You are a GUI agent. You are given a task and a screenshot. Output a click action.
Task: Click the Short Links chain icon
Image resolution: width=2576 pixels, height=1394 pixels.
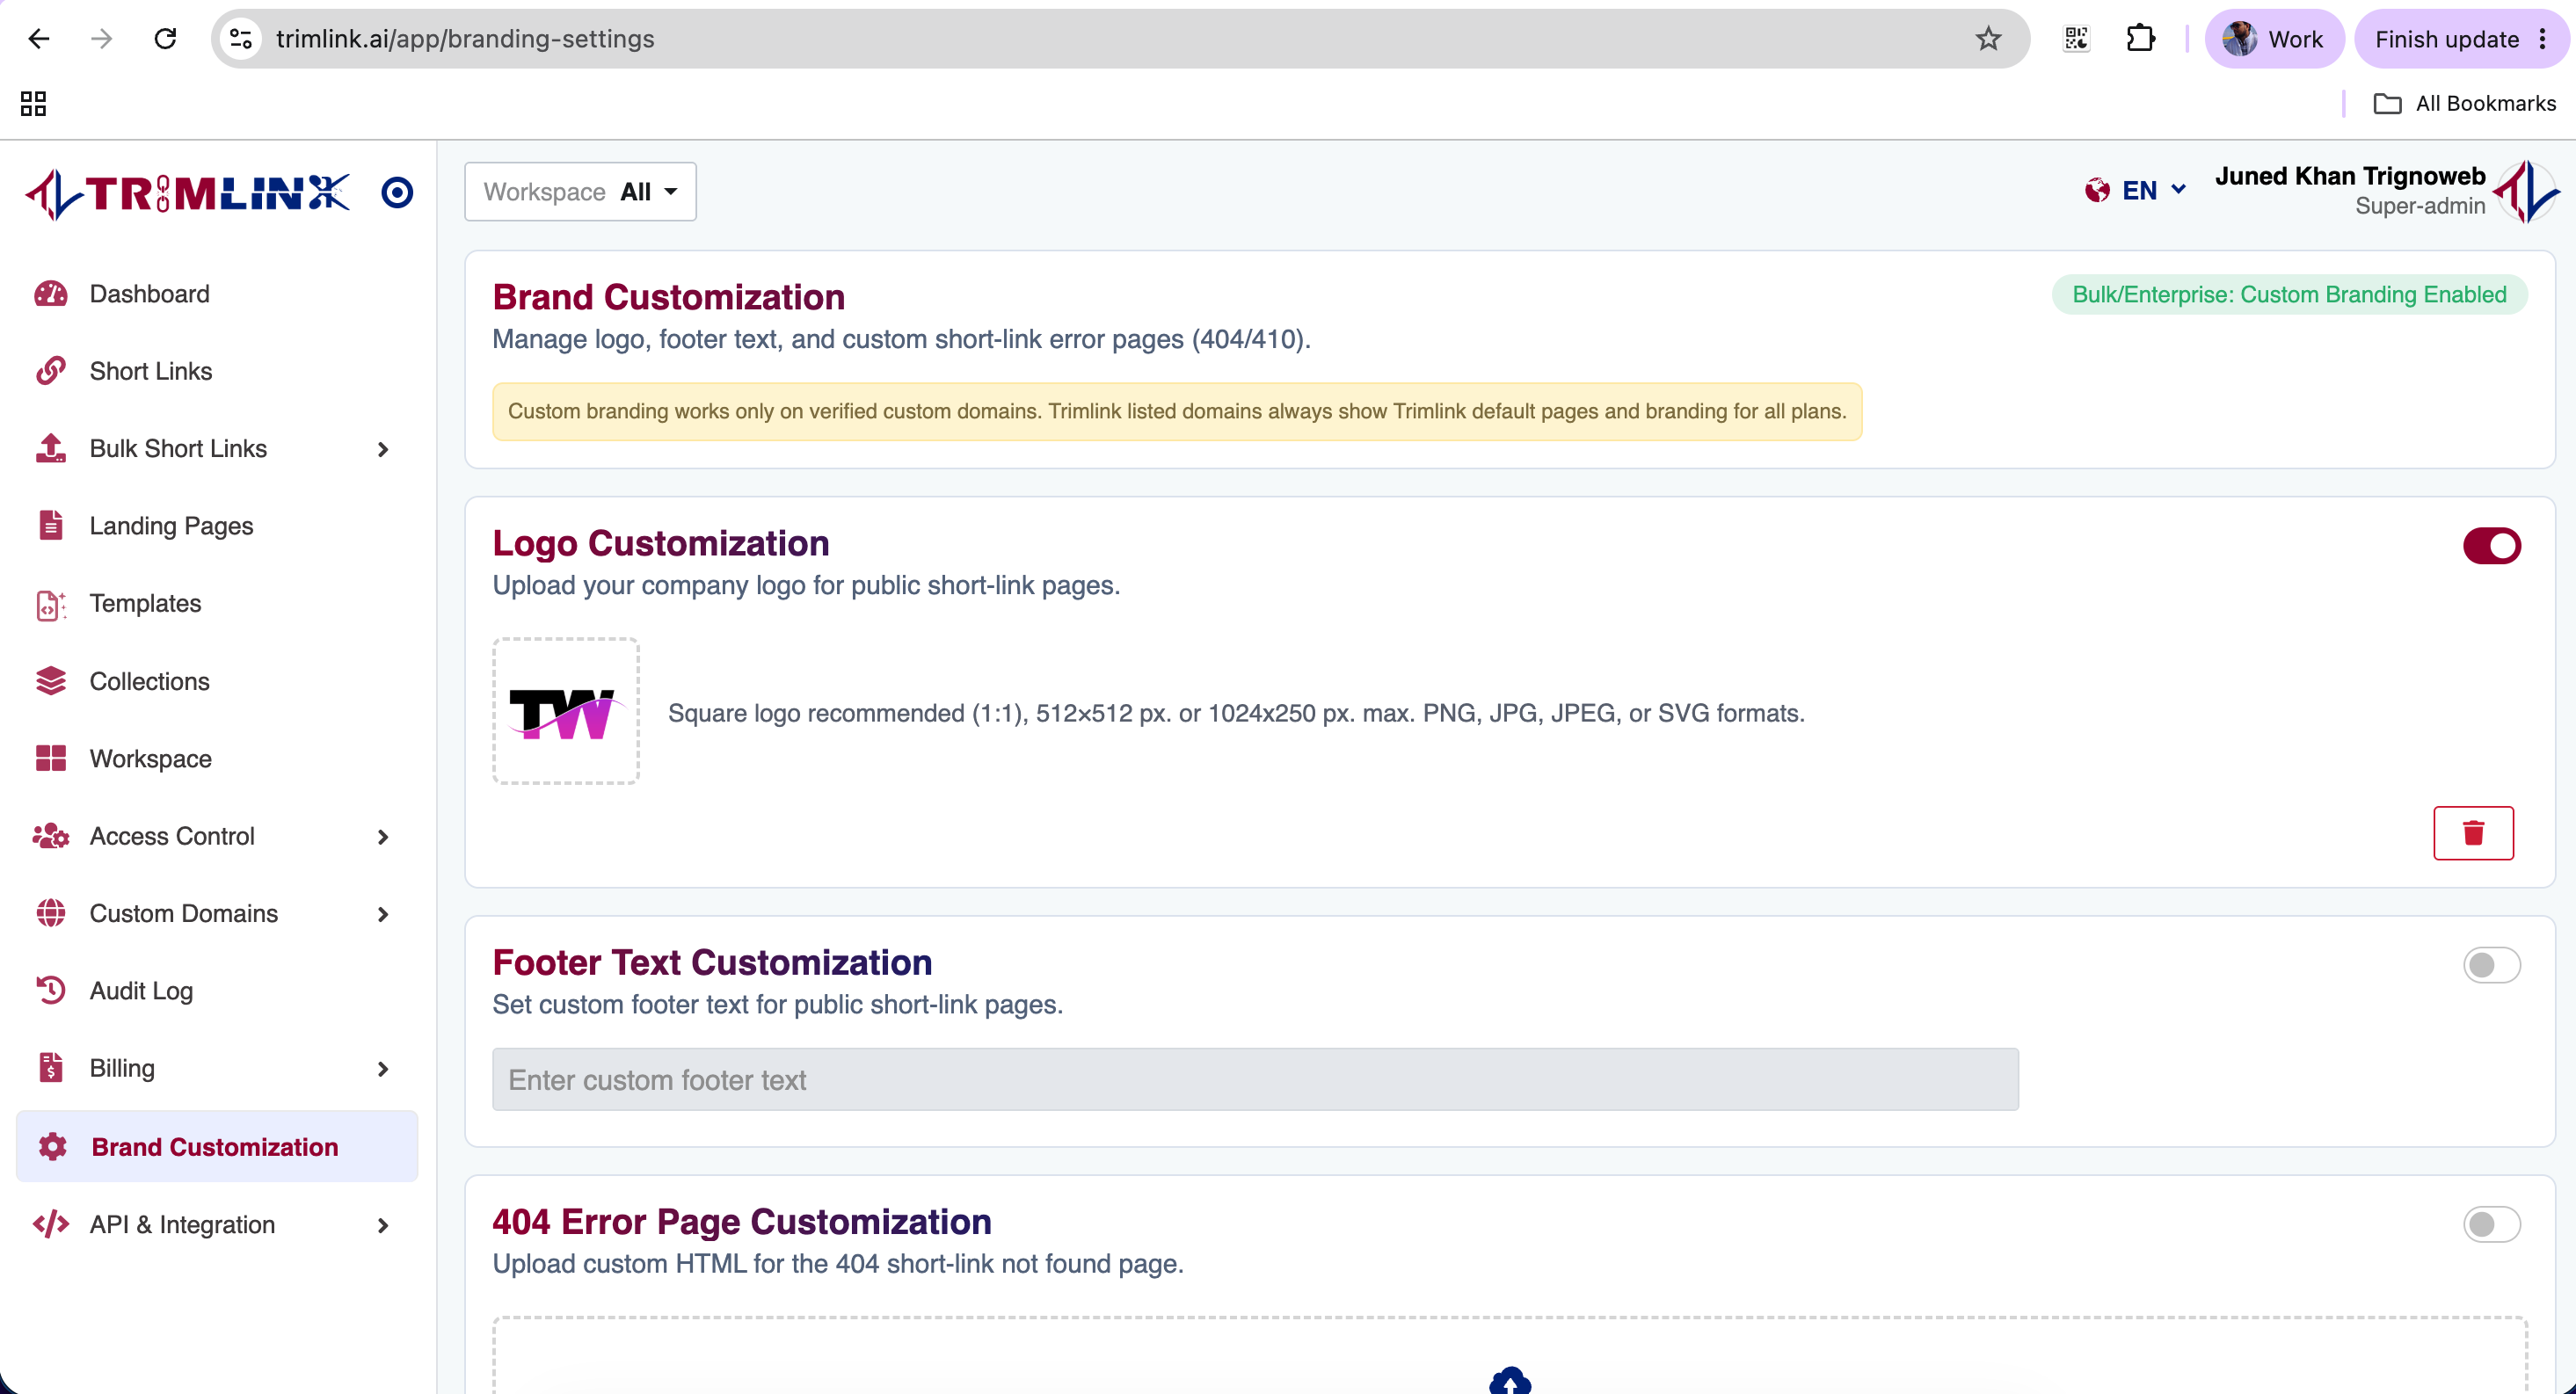click(x=51, y=371)
